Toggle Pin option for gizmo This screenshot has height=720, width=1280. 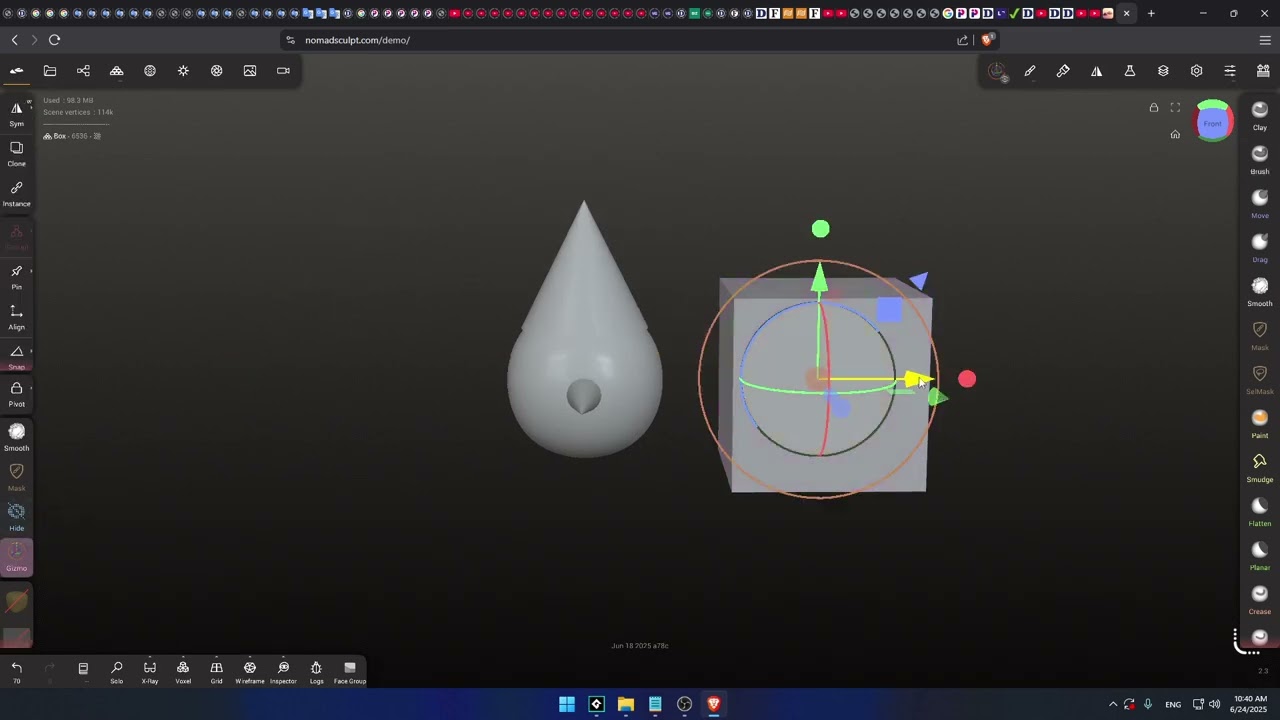(17, 277)
